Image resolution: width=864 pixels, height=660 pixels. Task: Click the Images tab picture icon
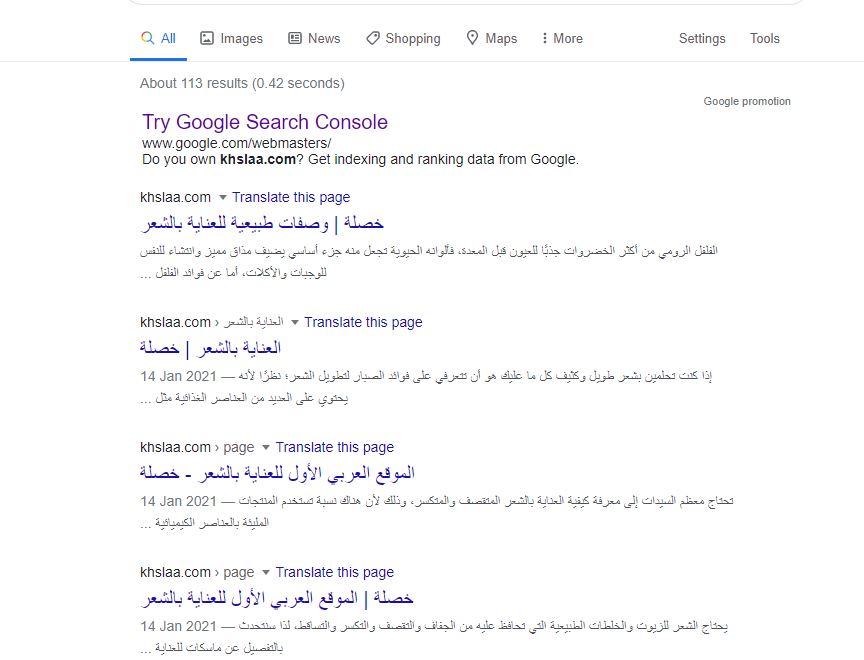pos(207,38)
